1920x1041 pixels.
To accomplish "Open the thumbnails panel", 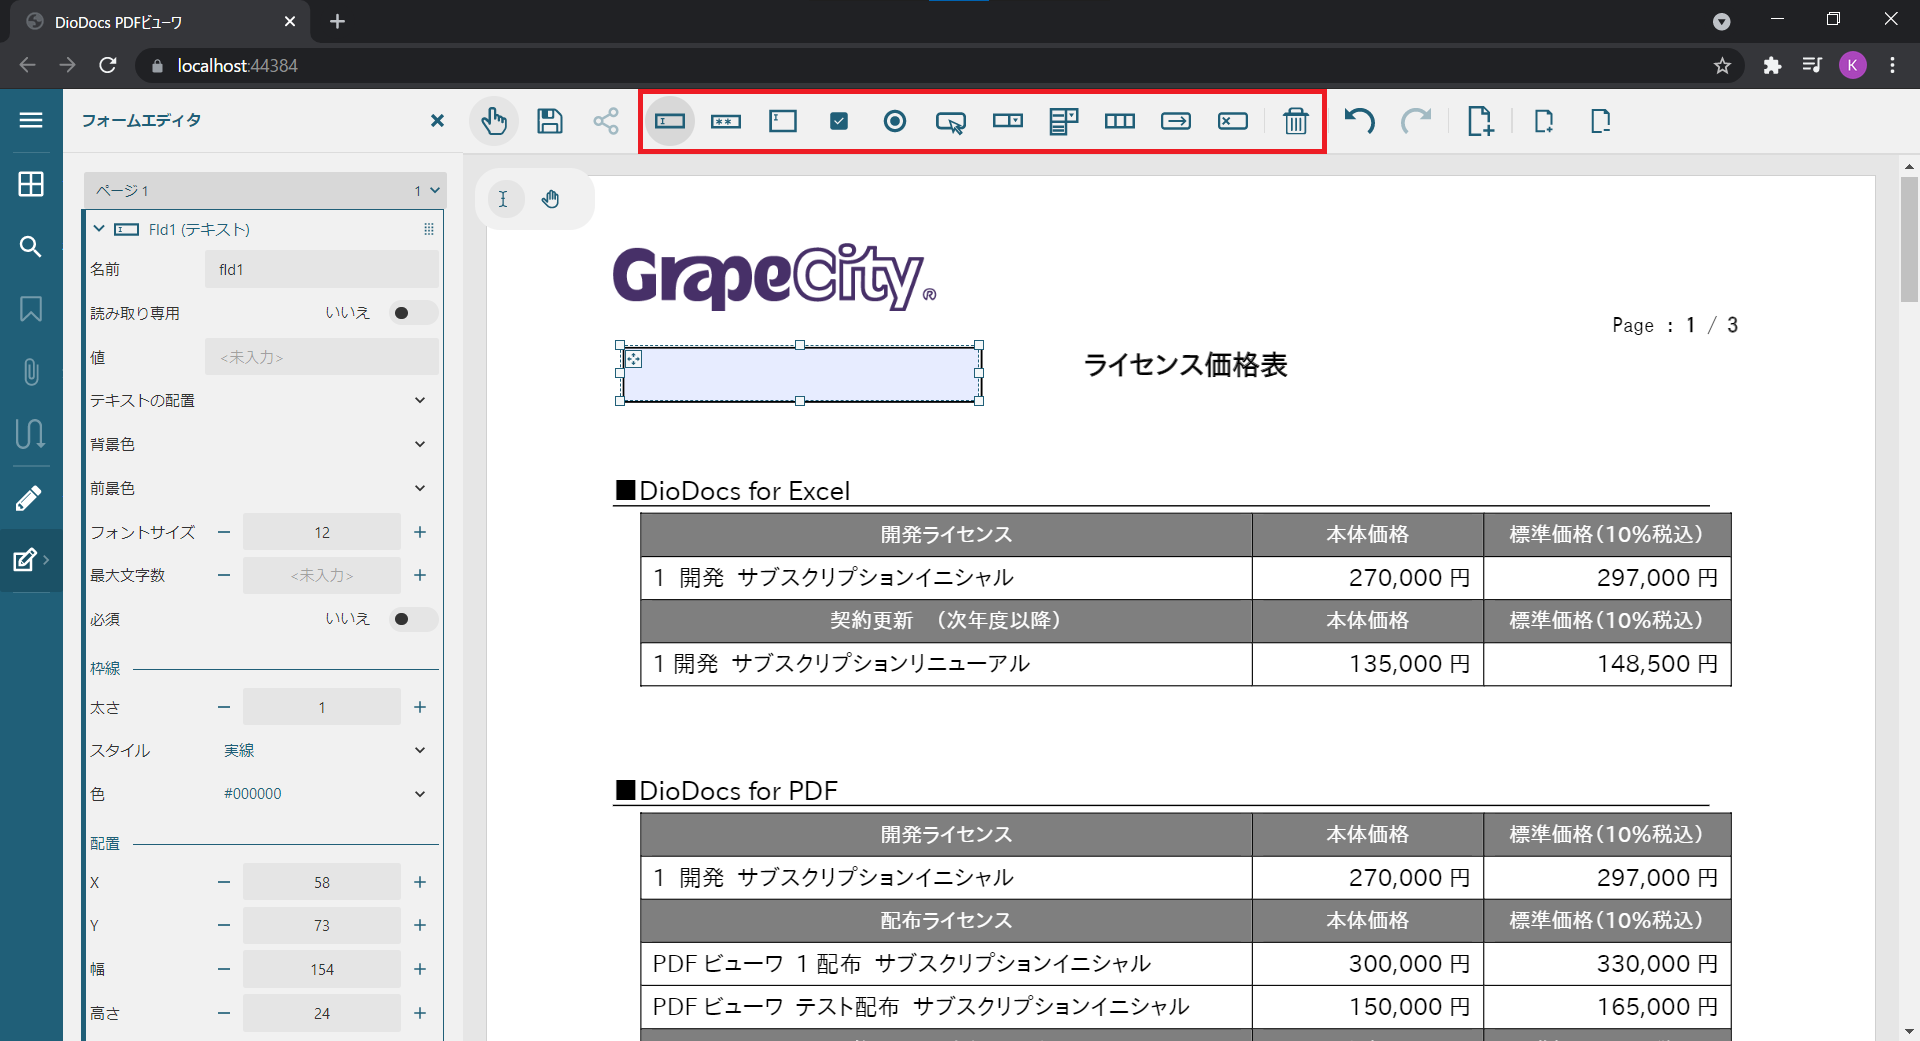I will pos(31,184).
